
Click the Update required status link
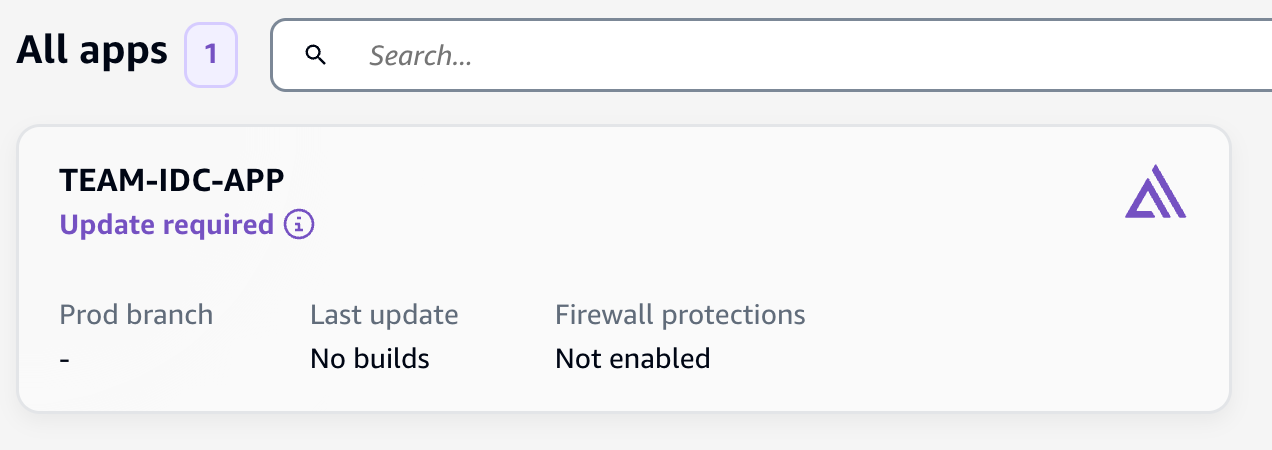tap(167, 224)
